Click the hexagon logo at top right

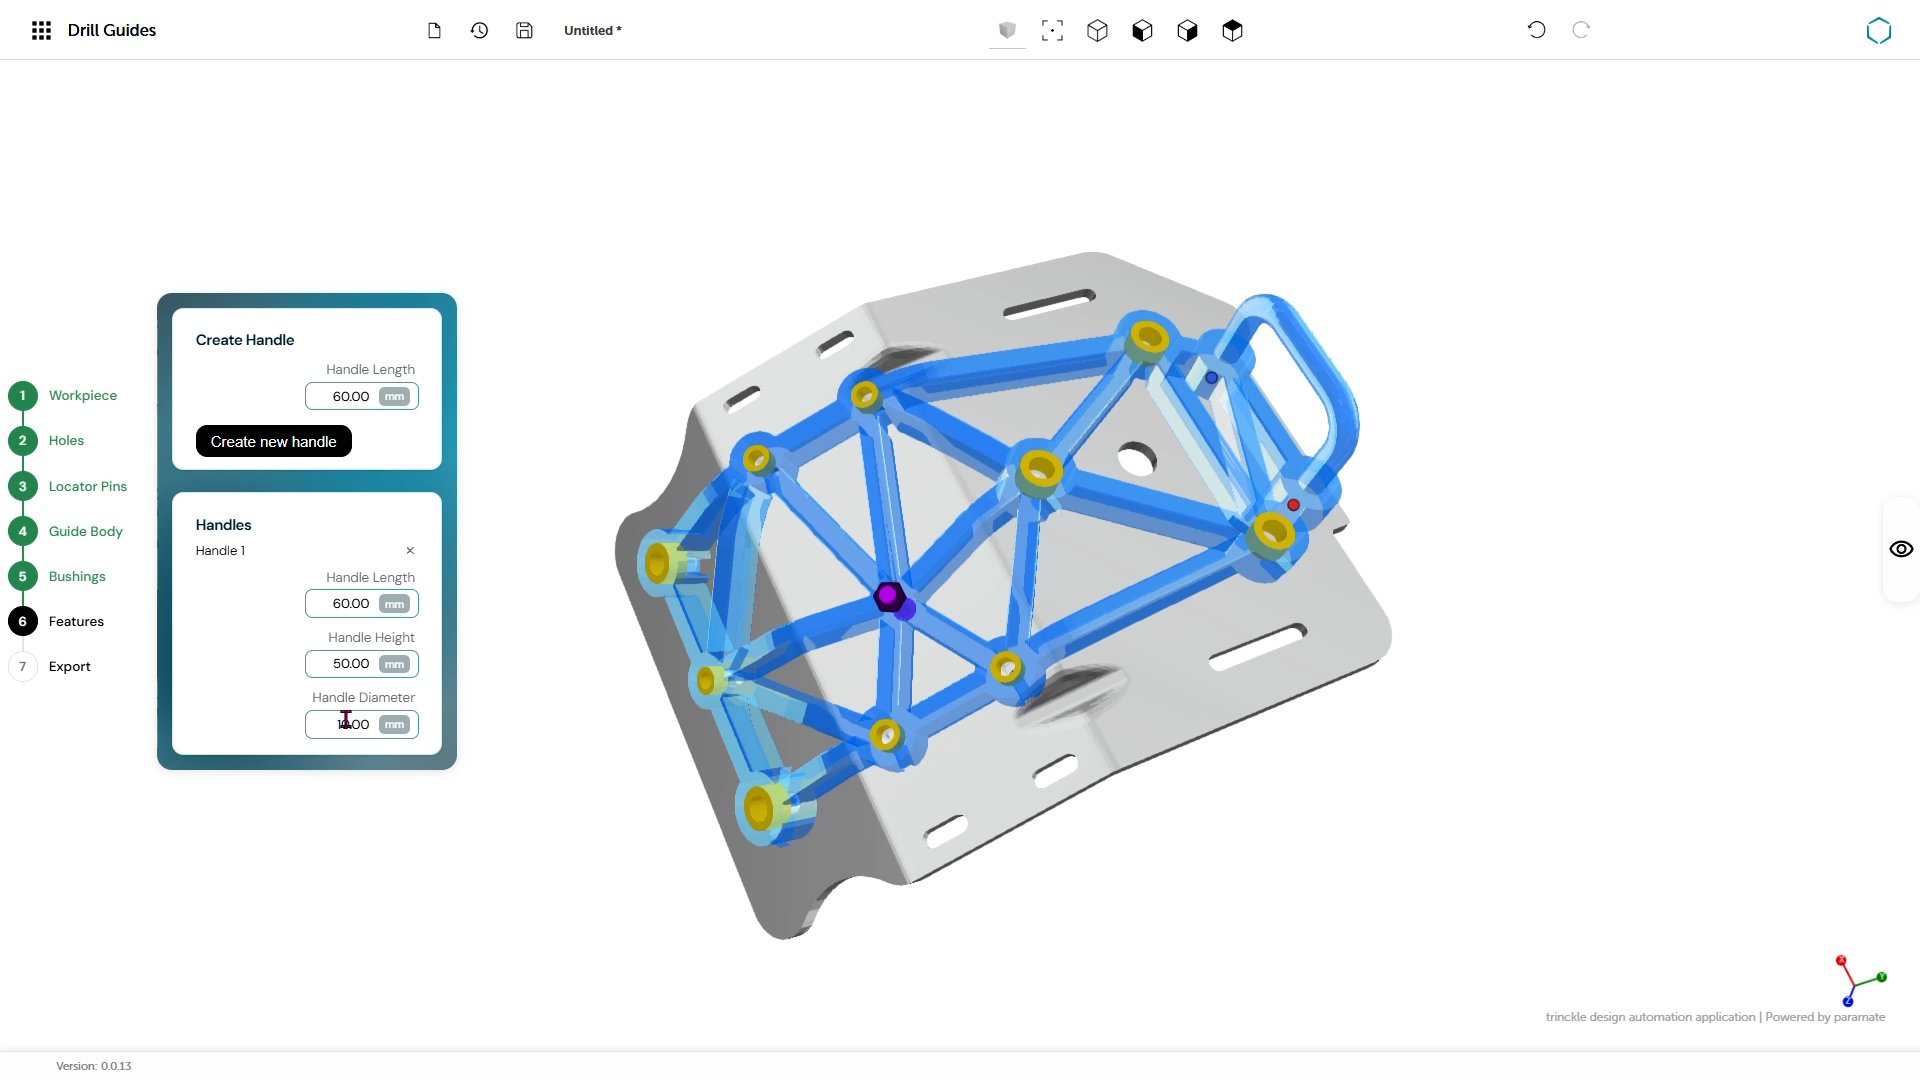pos(1878,30)
